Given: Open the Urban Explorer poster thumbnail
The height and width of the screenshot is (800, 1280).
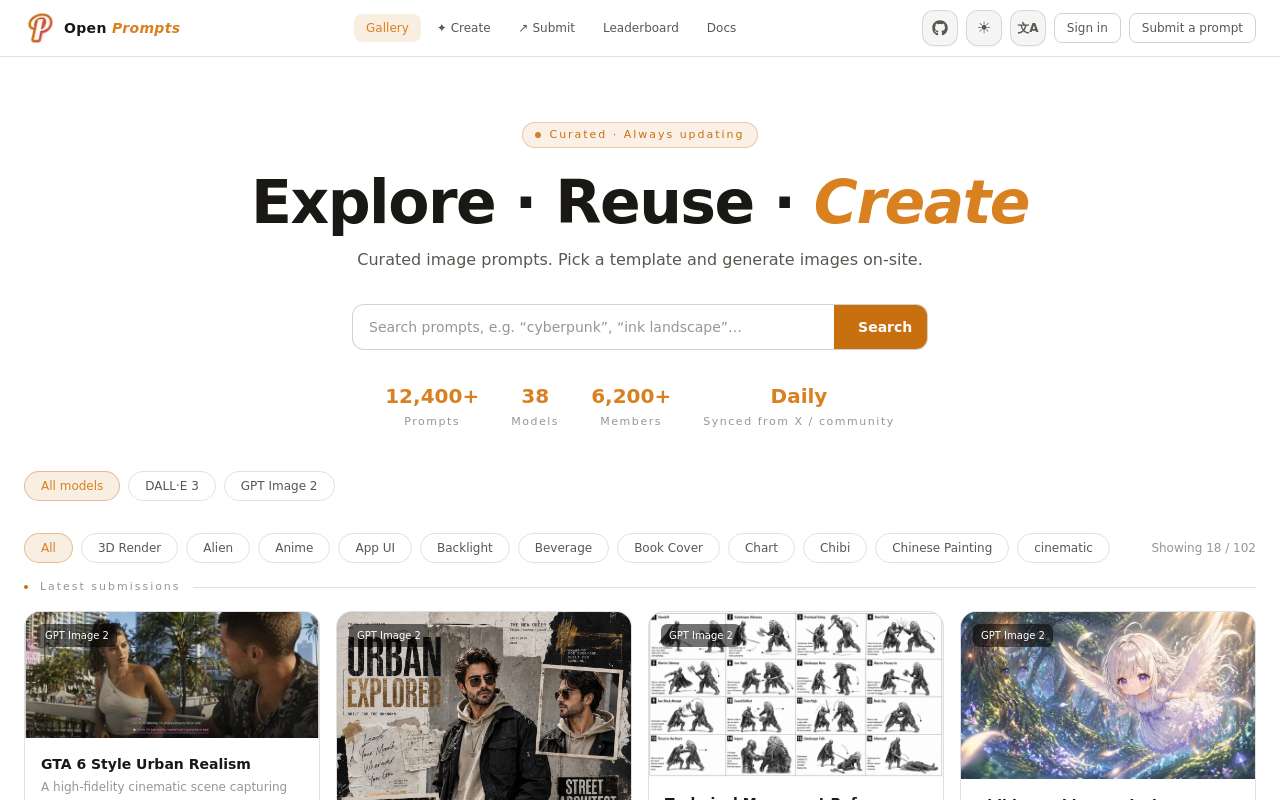Looking at the screenshot, I should click(484, 706).
